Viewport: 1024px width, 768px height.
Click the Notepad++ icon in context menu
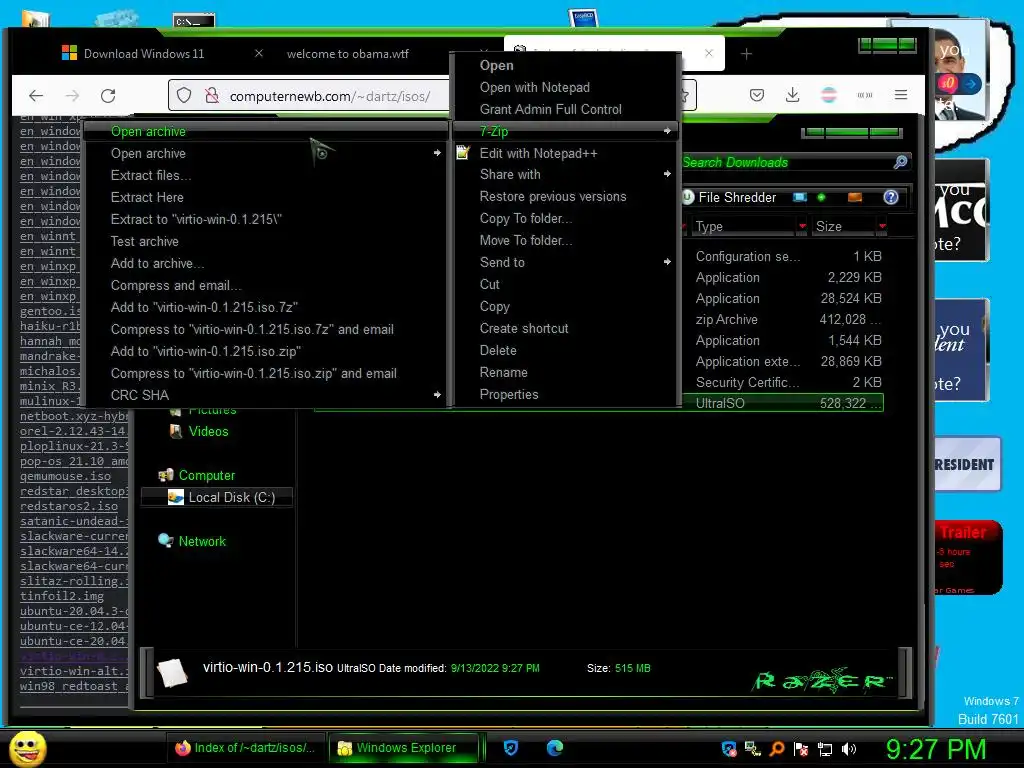coord(463,153)
